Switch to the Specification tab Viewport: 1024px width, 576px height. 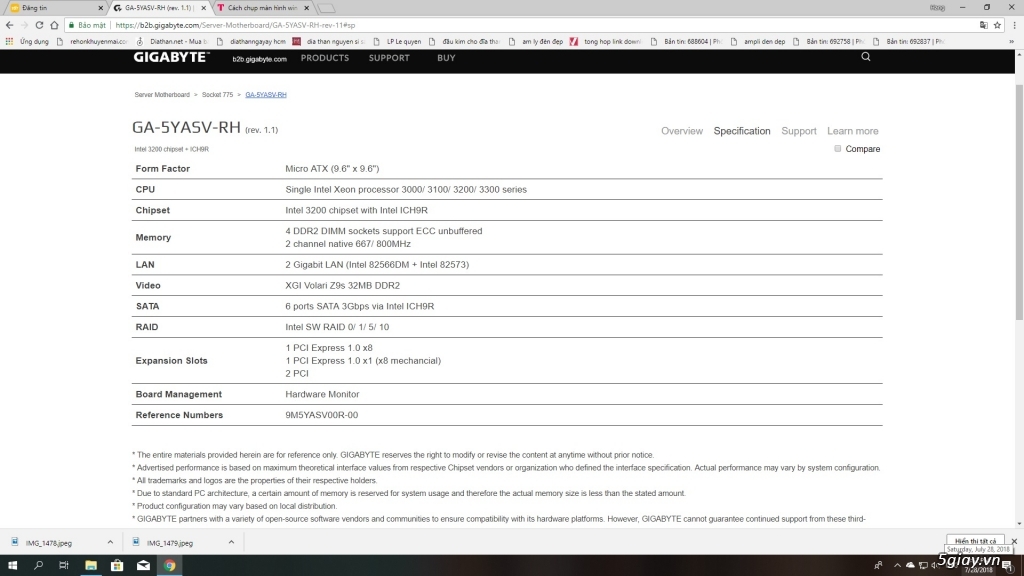coord(741,131)
